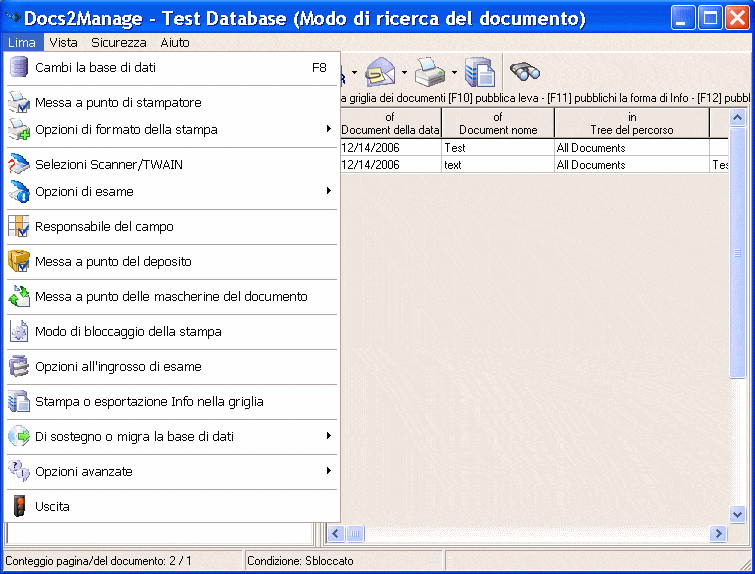Click the Document nome column header
The width and height of the screenshot is (755, 574).
498,123
